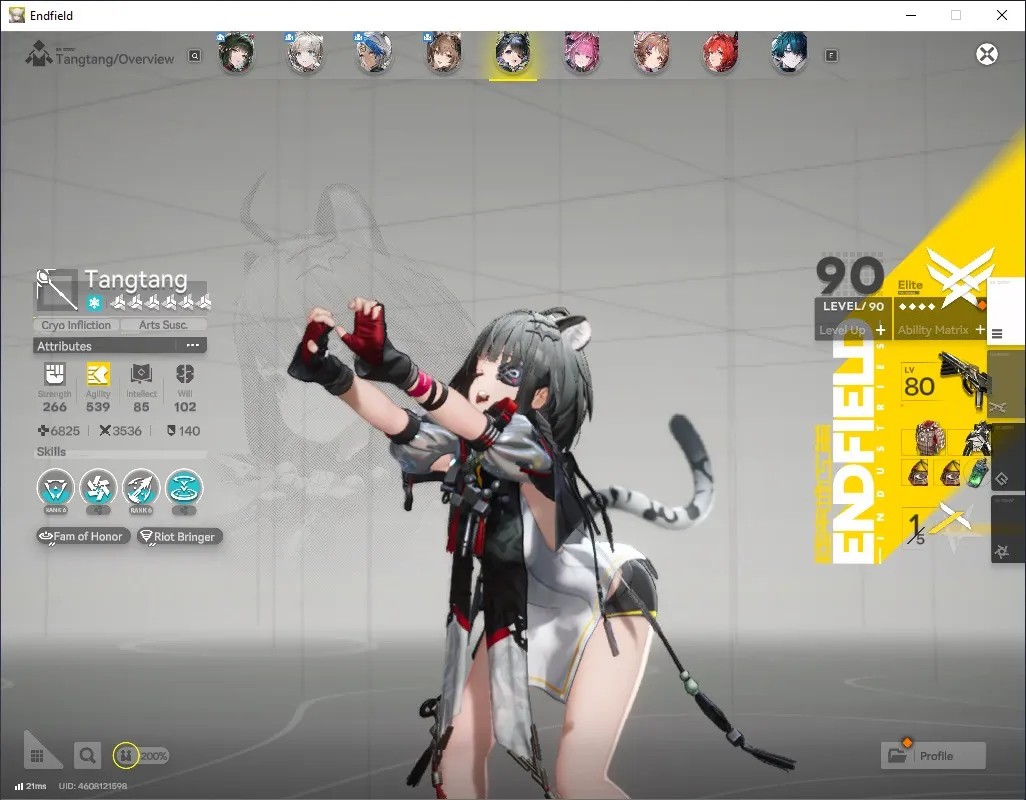
Task: Select the green-haired operator portrait
Action: pyautogui.click(x=236, y=52)
